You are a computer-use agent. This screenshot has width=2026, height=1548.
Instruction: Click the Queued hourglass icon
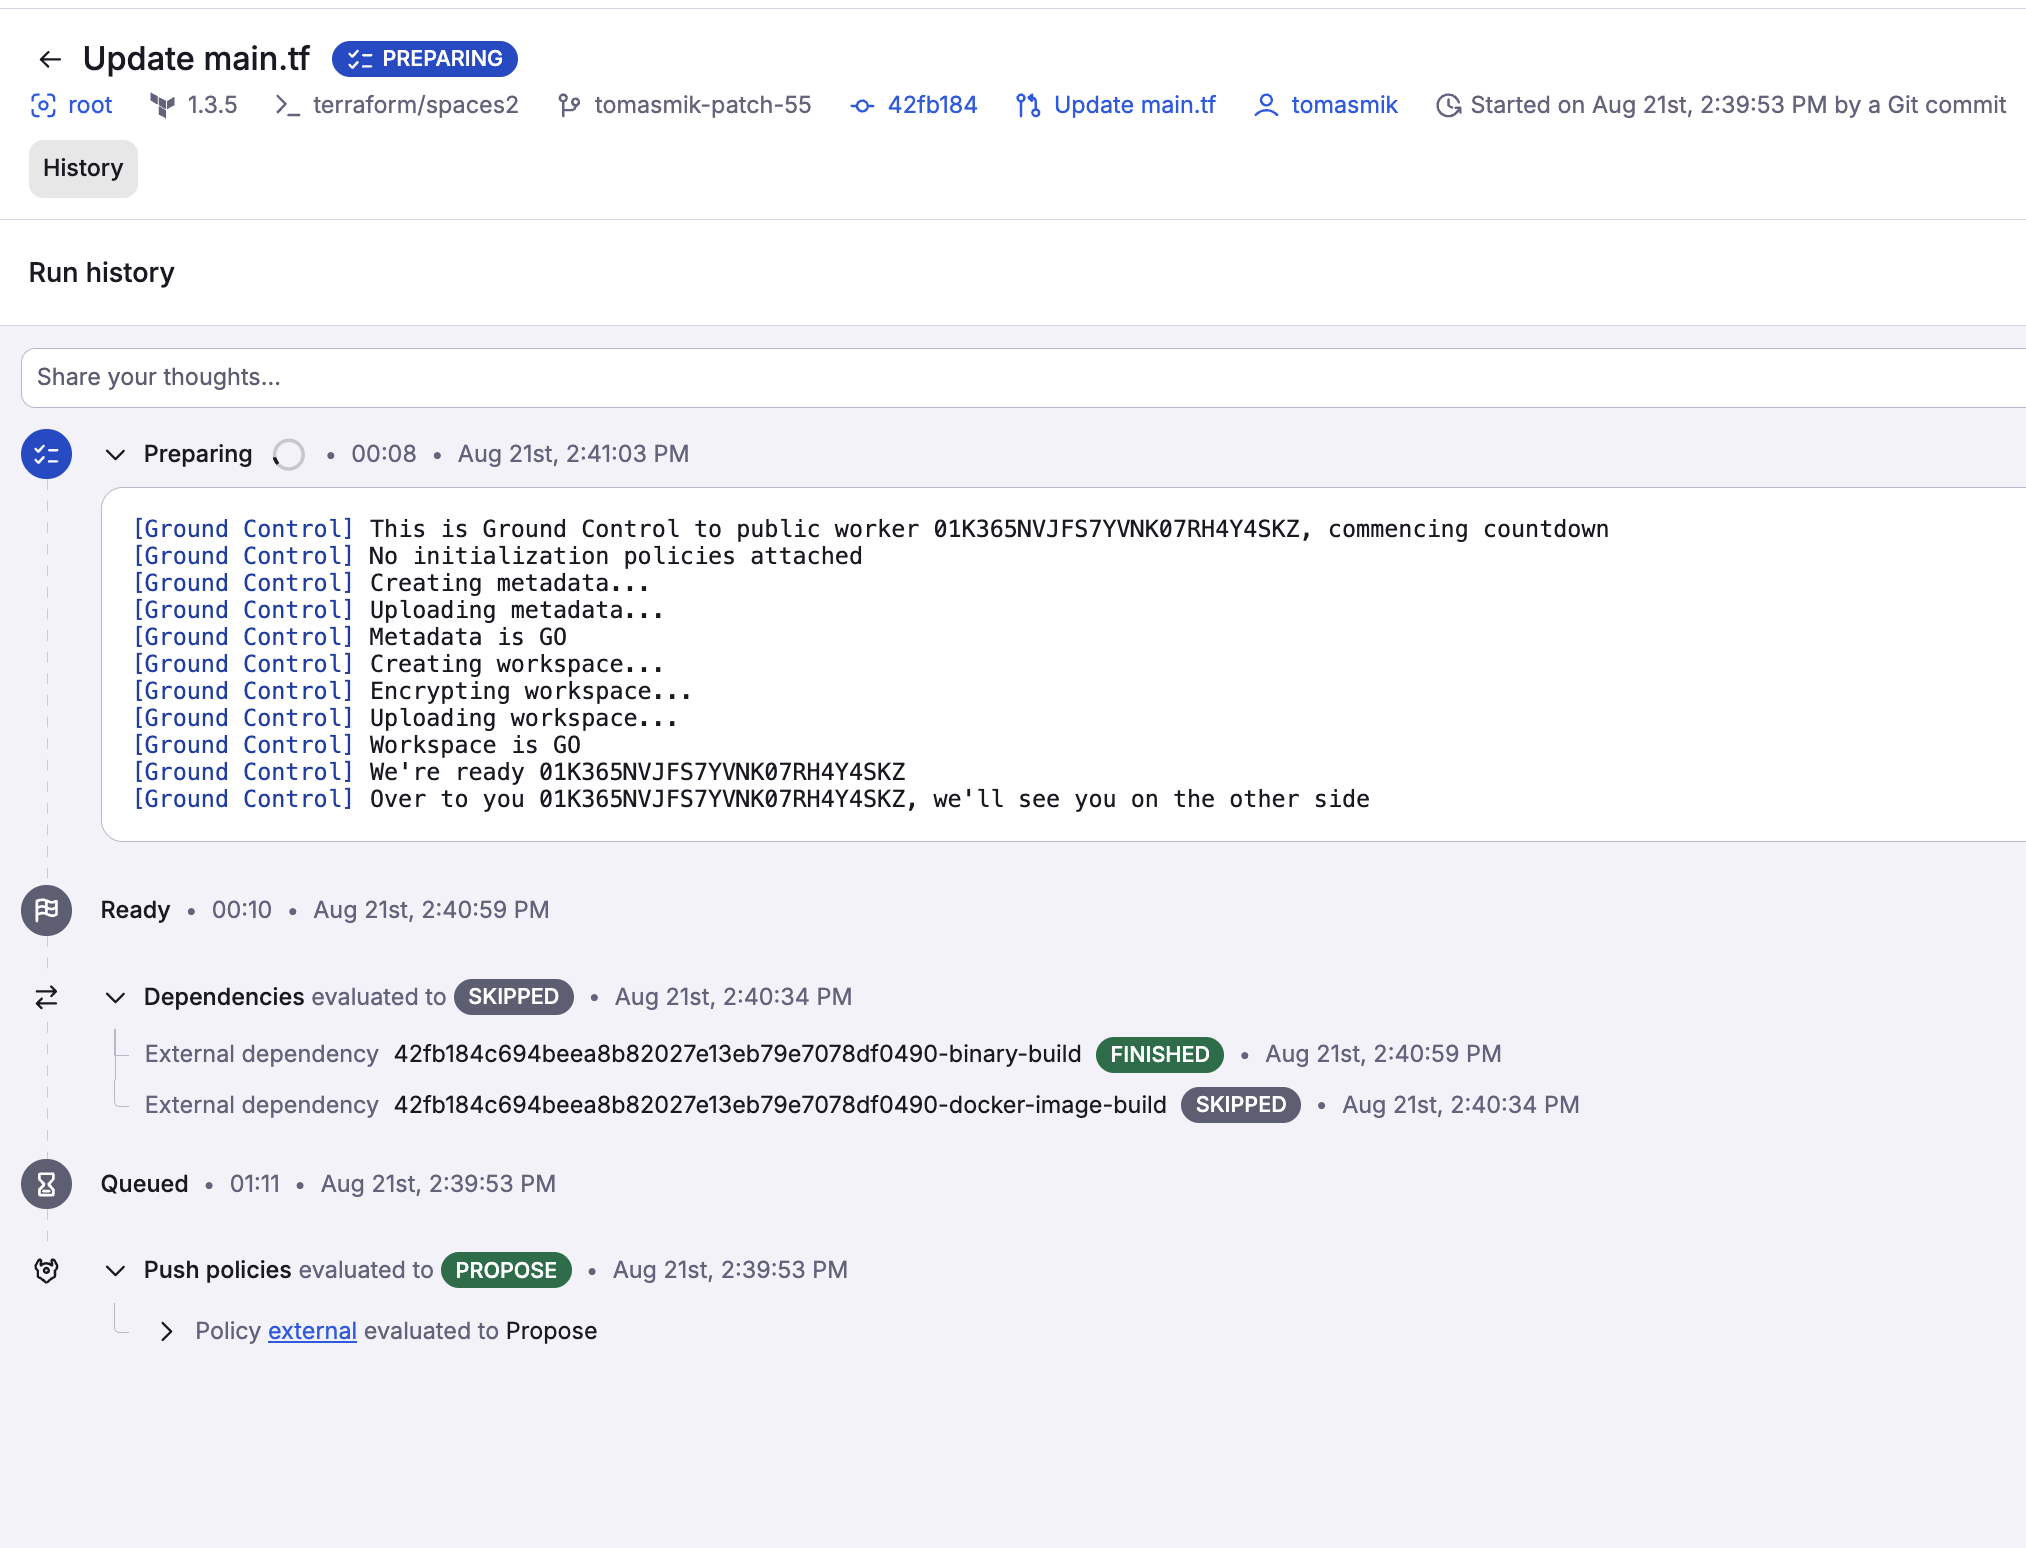tap(46, 1183)
